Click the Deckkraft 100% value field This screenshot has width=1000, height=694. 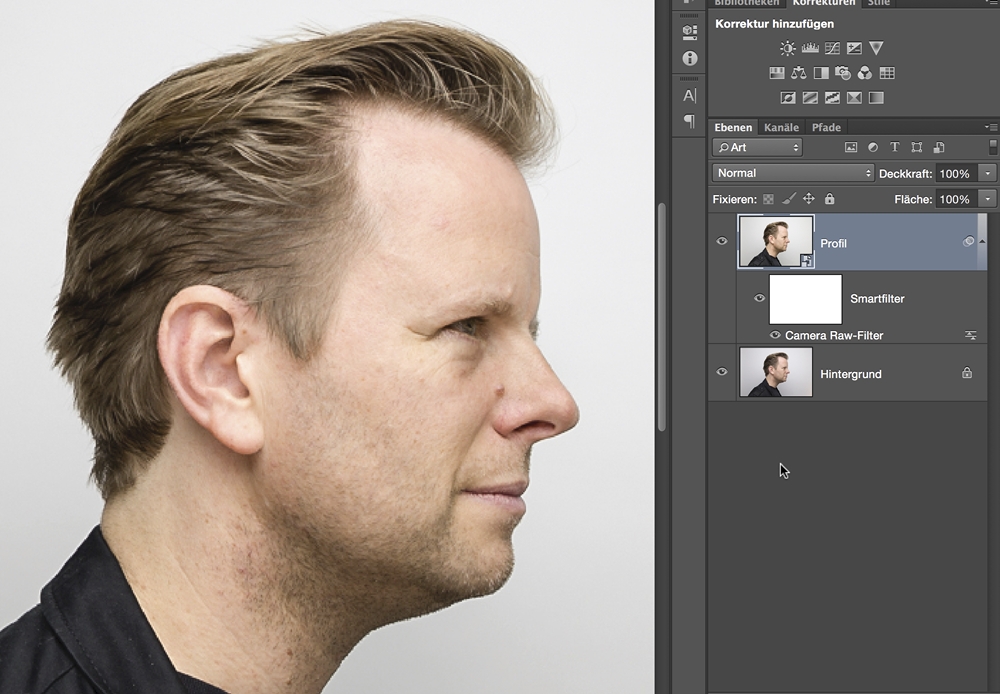pos(957,174)
